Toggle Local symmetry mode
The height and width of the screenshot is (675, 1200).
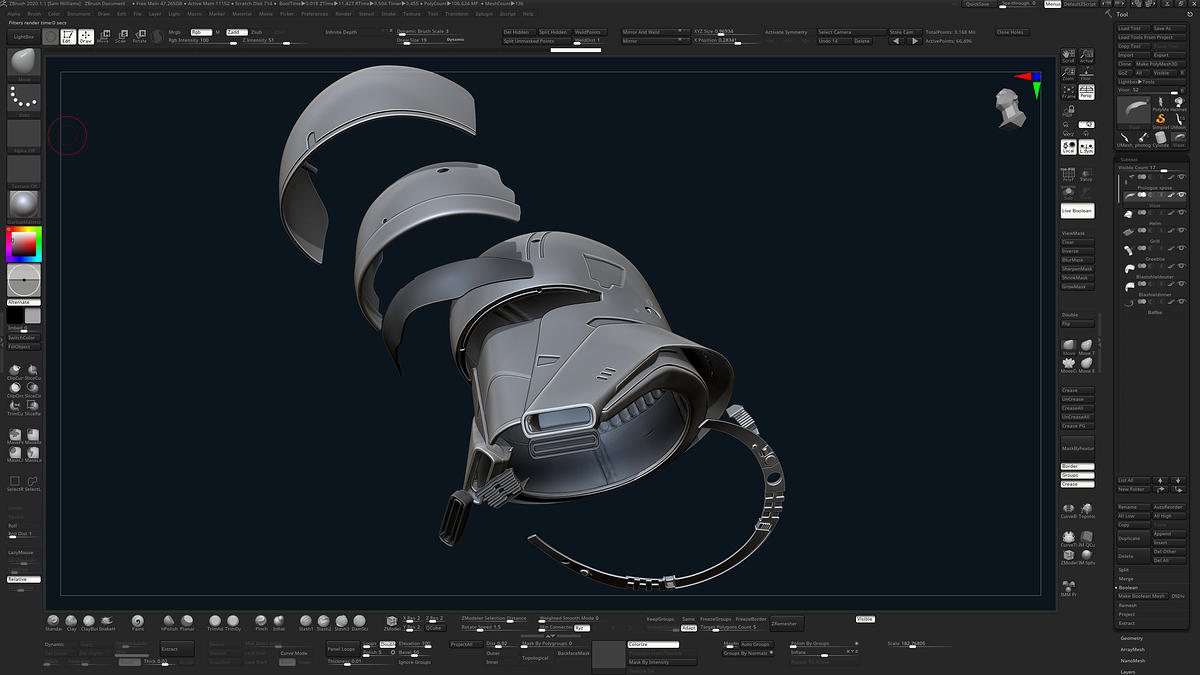1068,148
